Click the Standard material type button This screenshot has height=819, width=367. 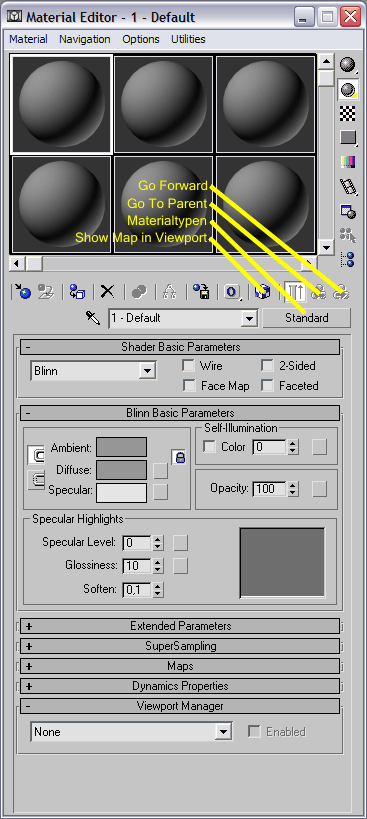[x=306, y=318]
